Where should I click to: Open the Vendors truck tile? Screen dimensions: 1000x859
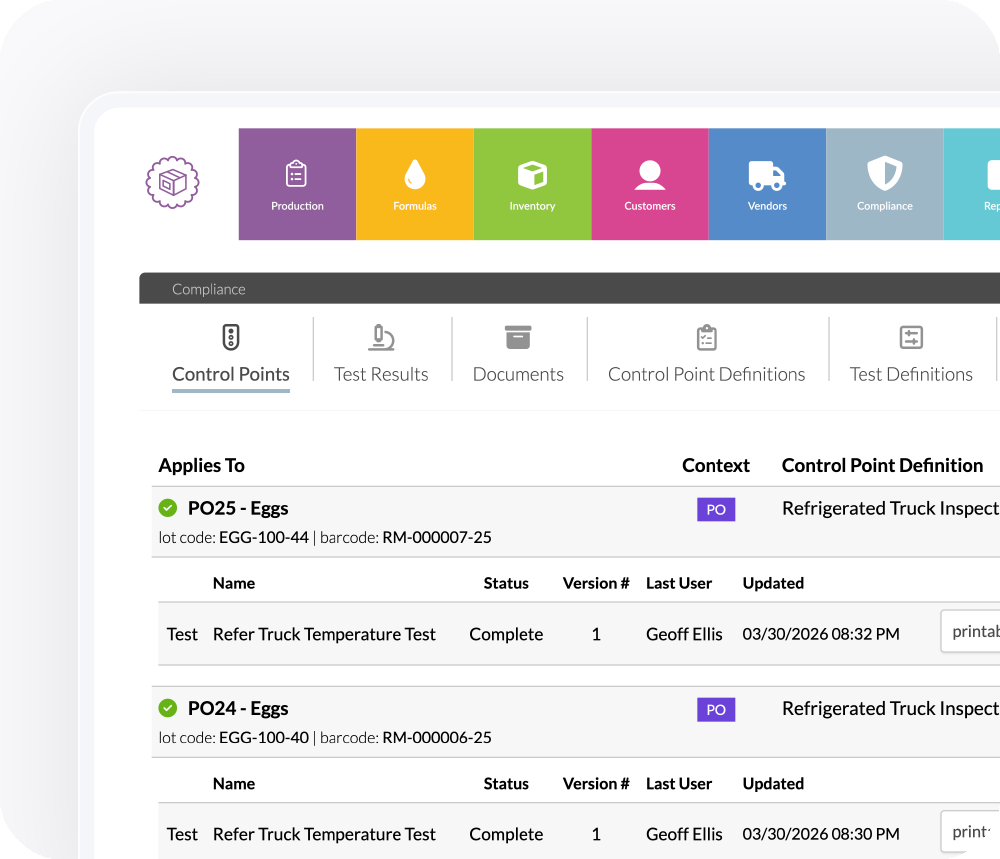pyautogui.click(x=767, y=184)
